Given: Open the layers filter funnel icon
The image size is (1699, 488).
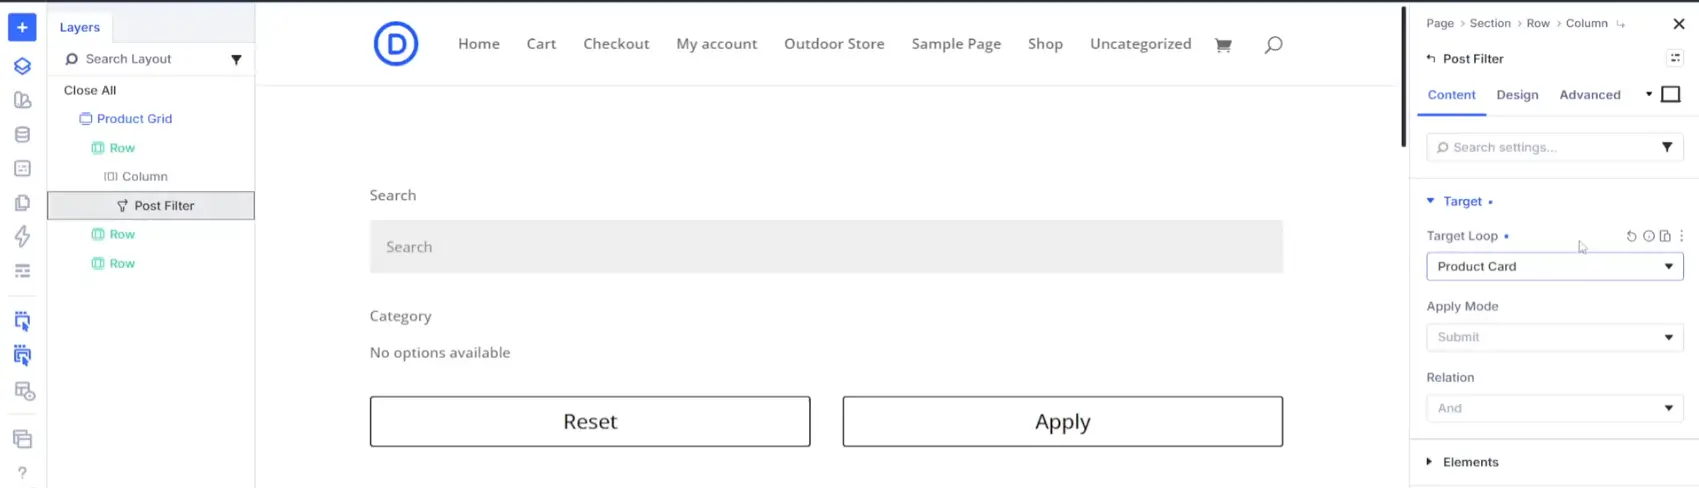Looking at the screenshot, I should tap(237, 60).
